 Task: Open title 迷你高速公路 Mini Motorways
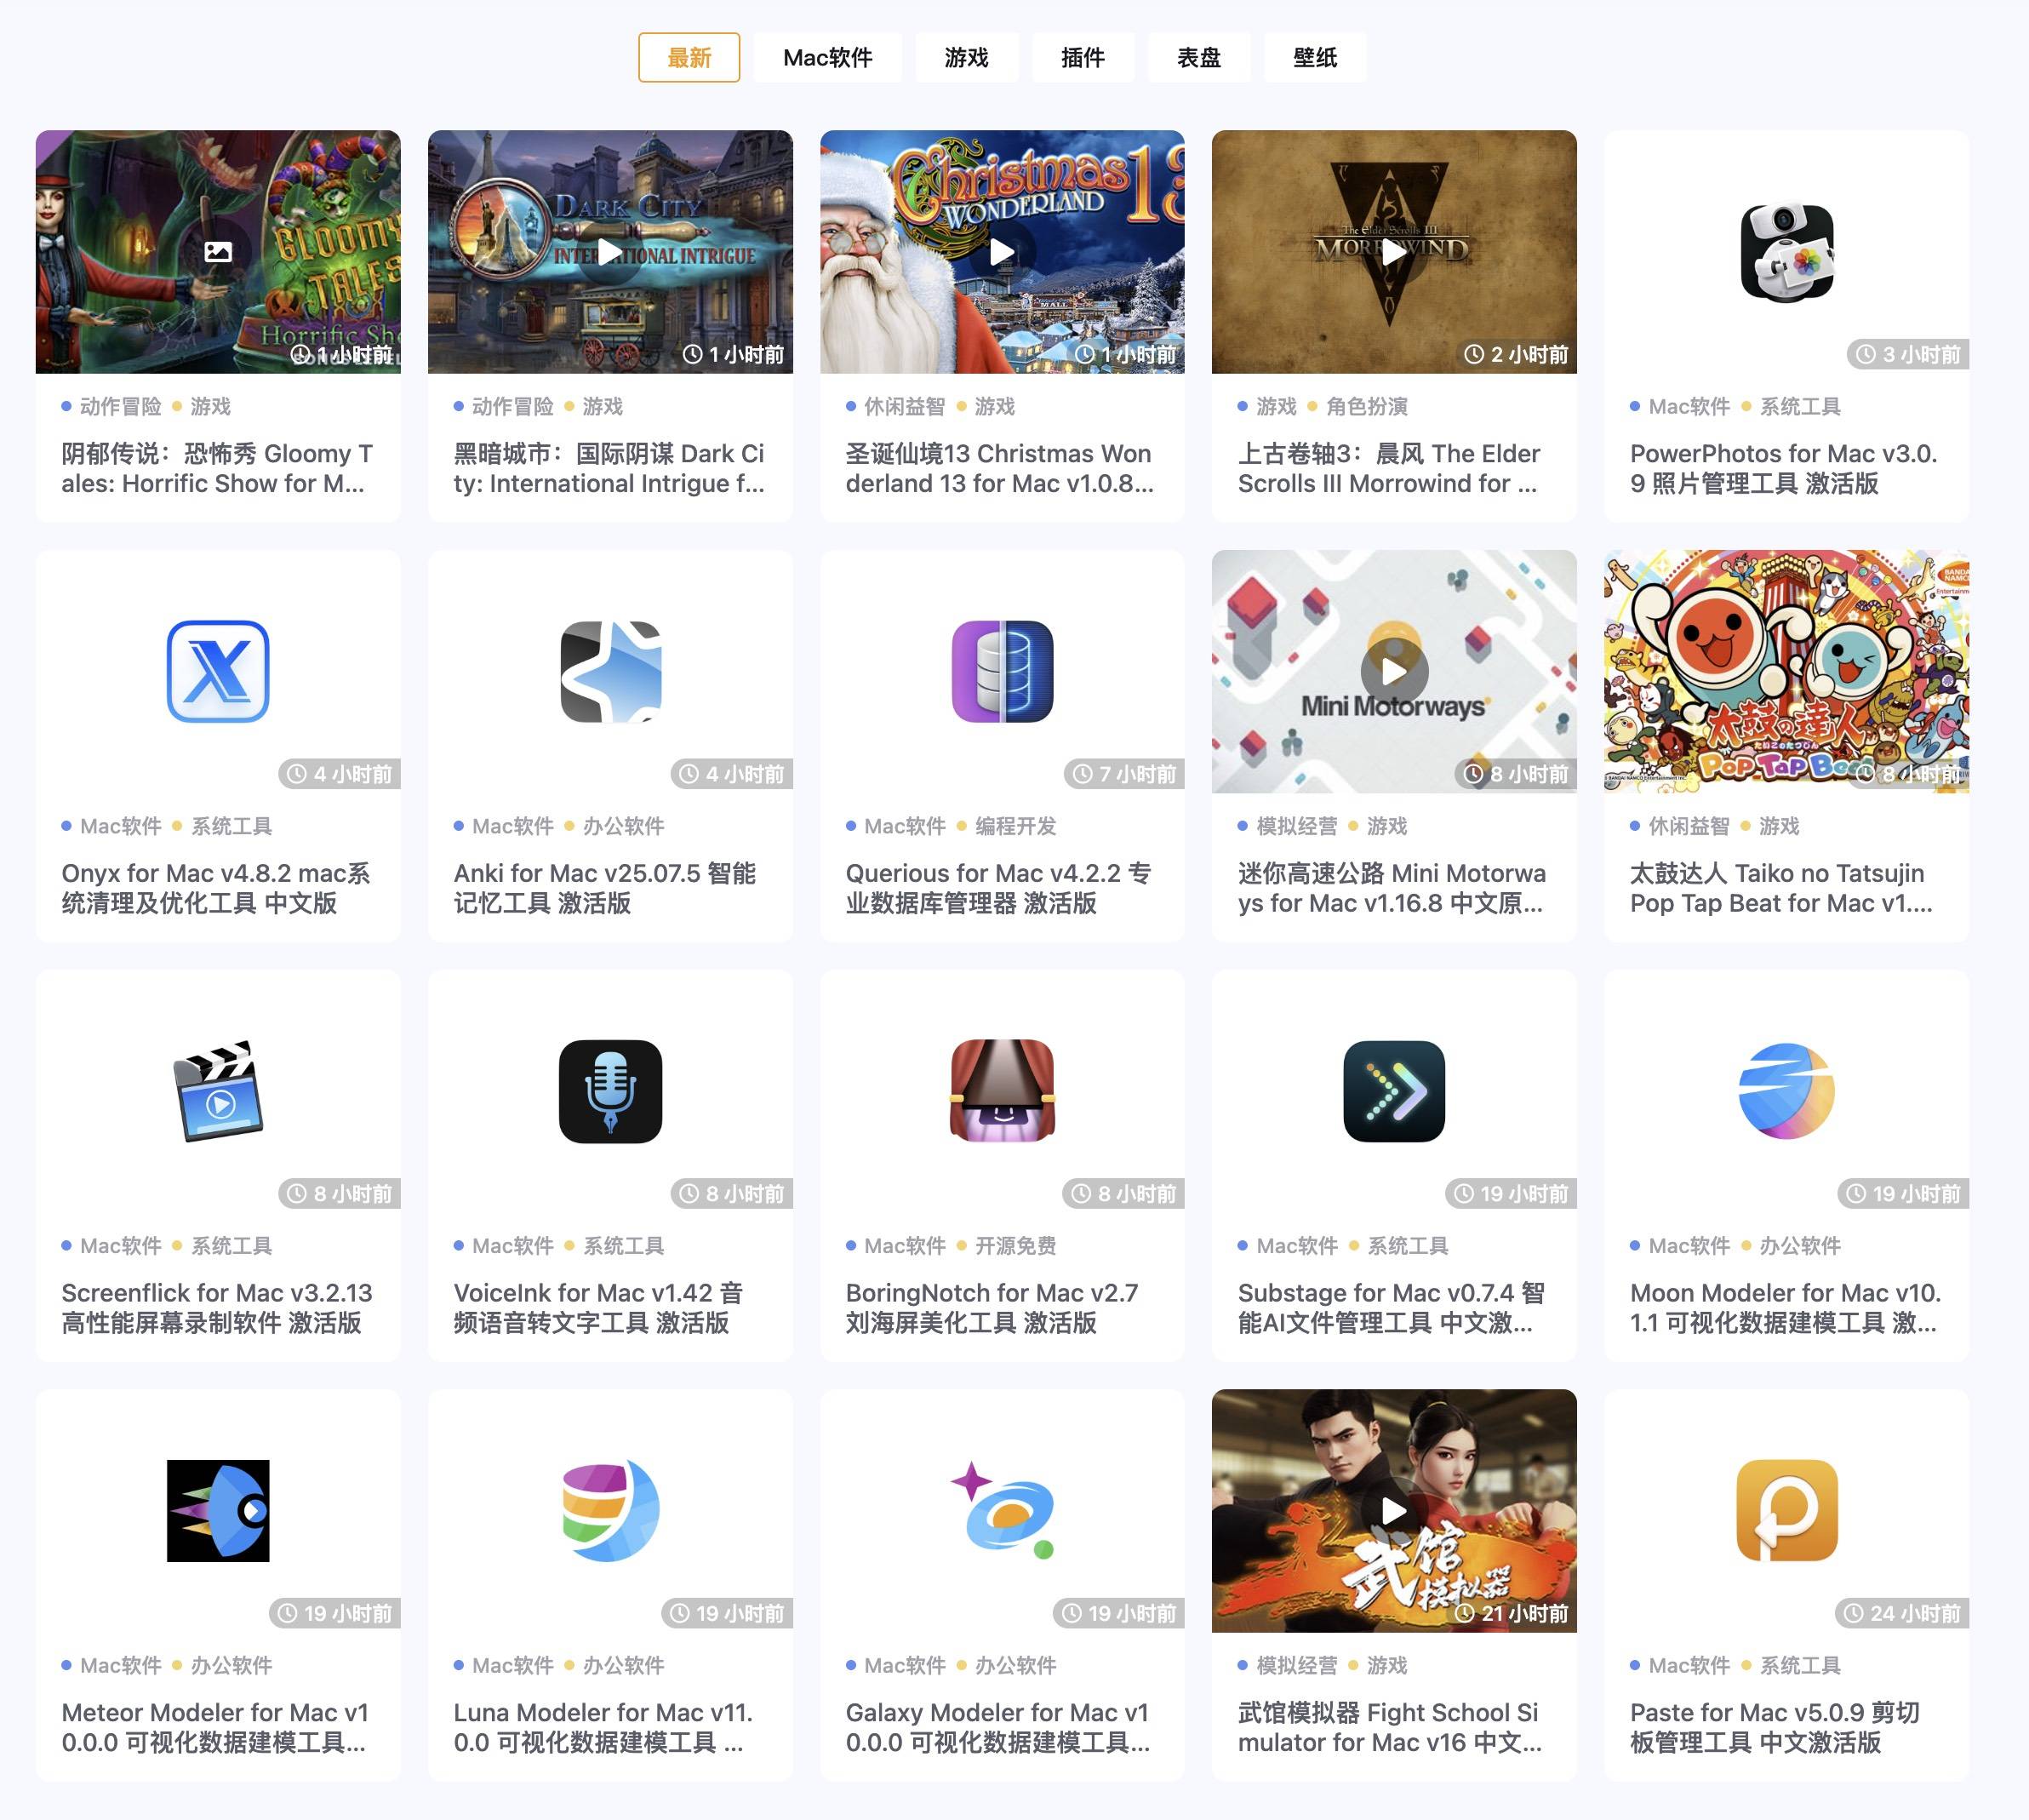(1392, 888)
